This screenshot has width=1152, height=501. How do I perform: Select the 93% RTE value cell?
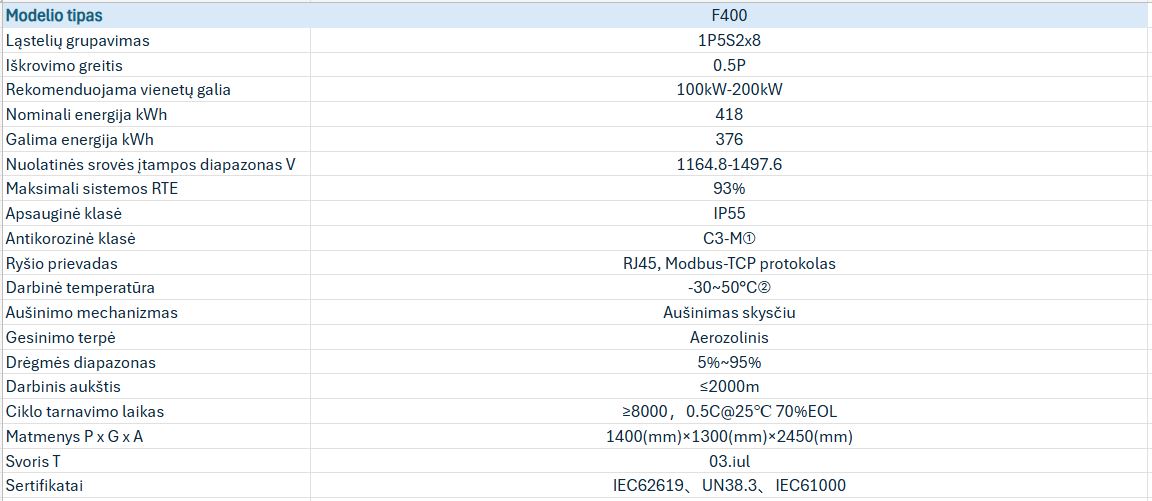729,189
